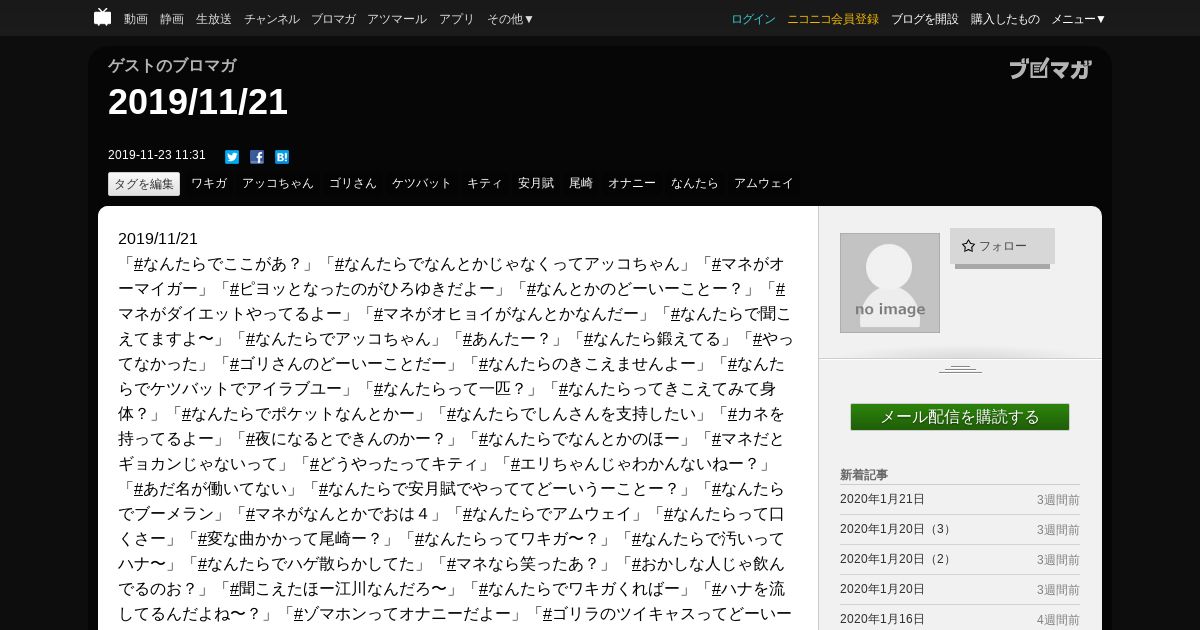This screenshot has width=1200, height=630.
Task: Click the ゲストのブロマガ blog title
Action: (x=172, y=66)
